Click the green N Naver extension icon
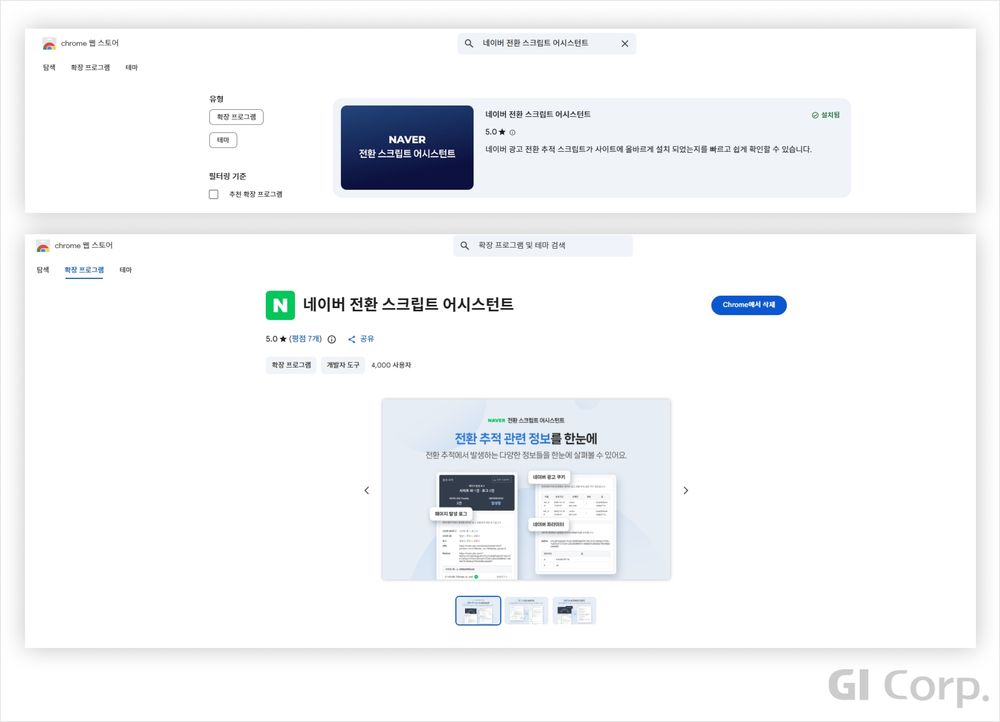The width and height of the screenshot is (1000, 722). pyautogui.click(x=280, y=305)
